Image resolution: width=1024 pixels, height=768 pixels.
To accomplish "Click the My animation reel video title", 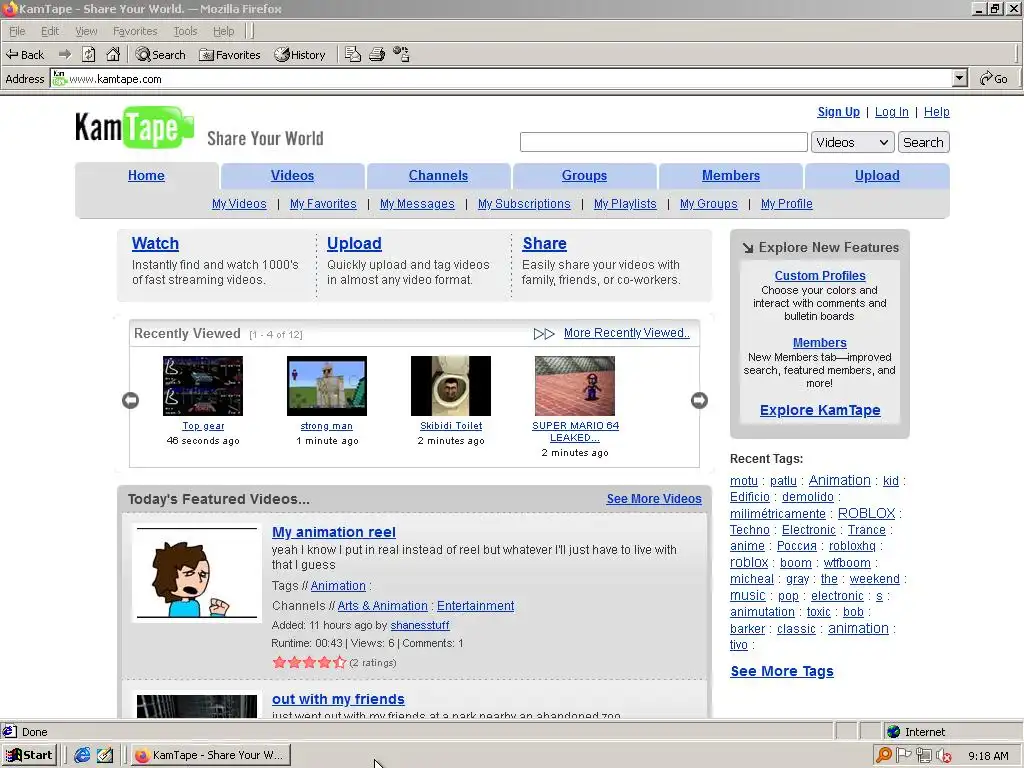I will (334, 532).
